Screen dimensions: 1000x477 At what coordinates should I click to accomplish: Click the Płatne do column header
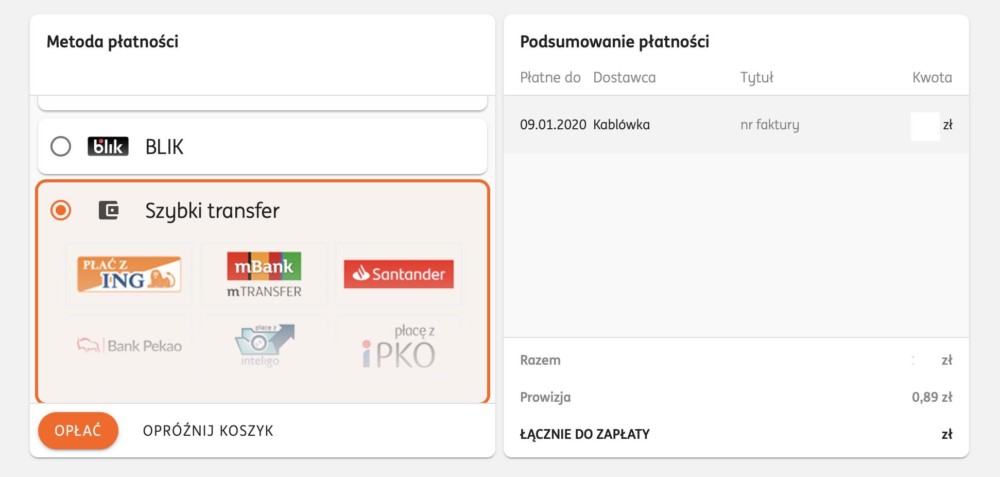coord(550,78)
